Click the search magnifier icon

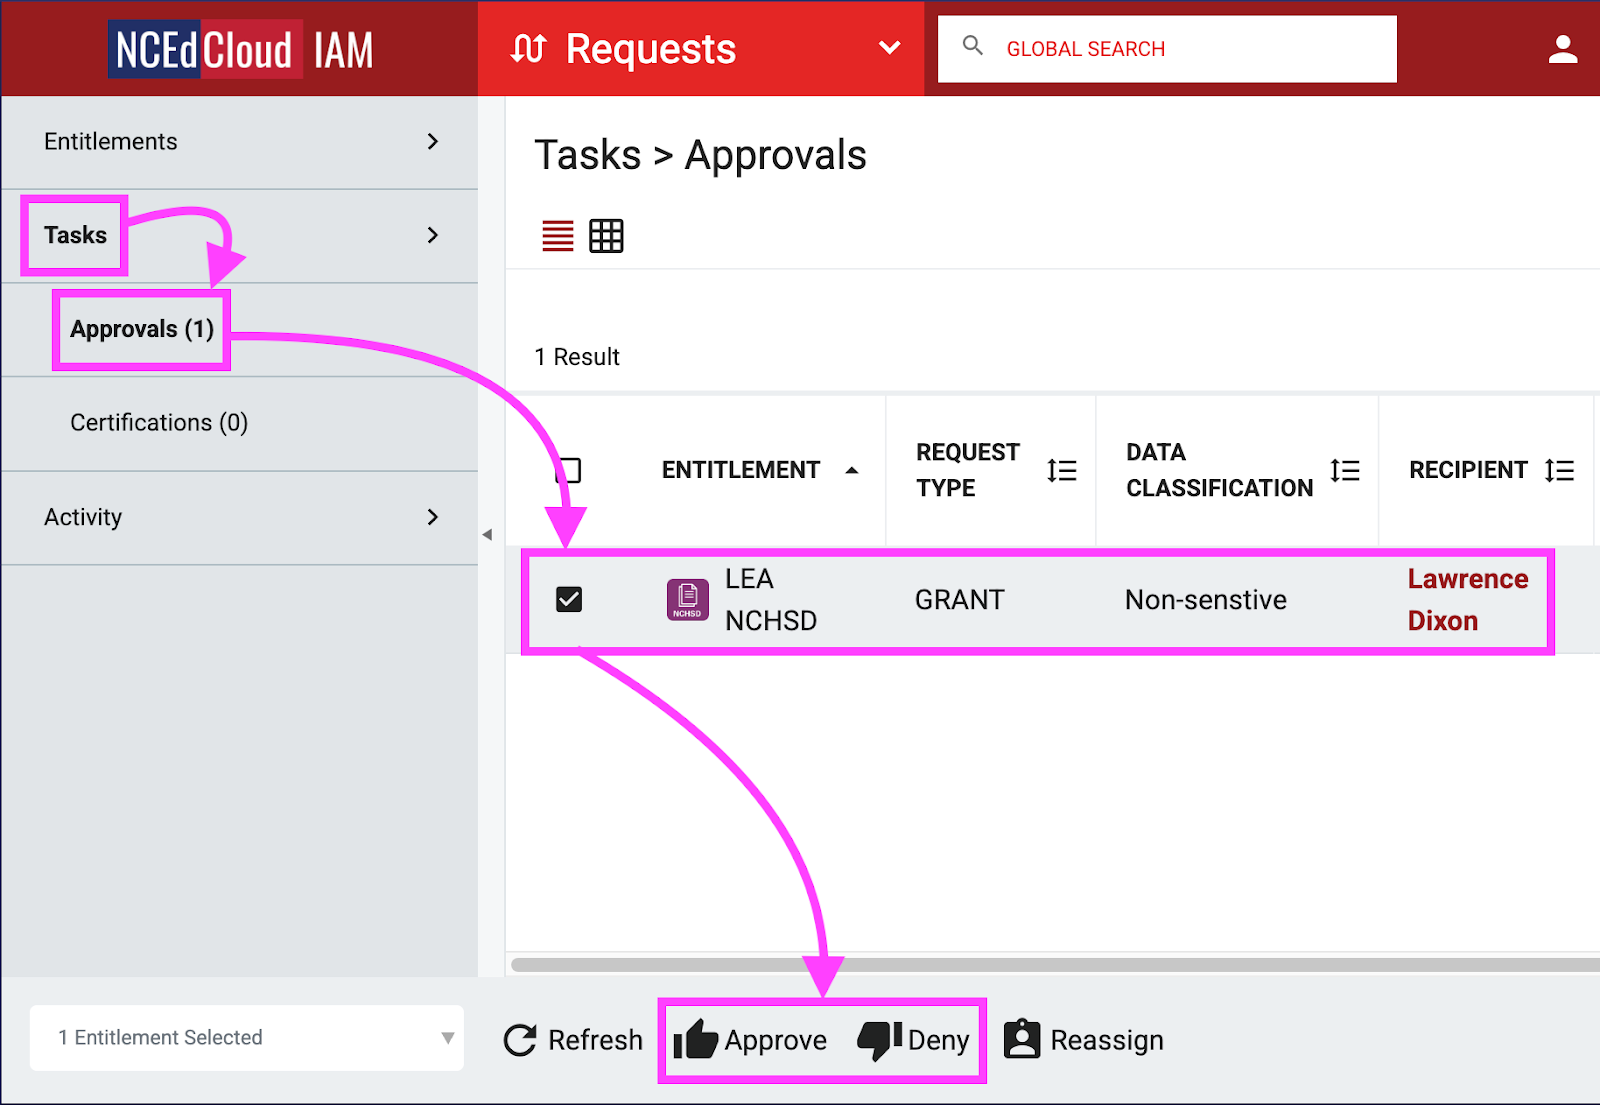coord(973,45)
